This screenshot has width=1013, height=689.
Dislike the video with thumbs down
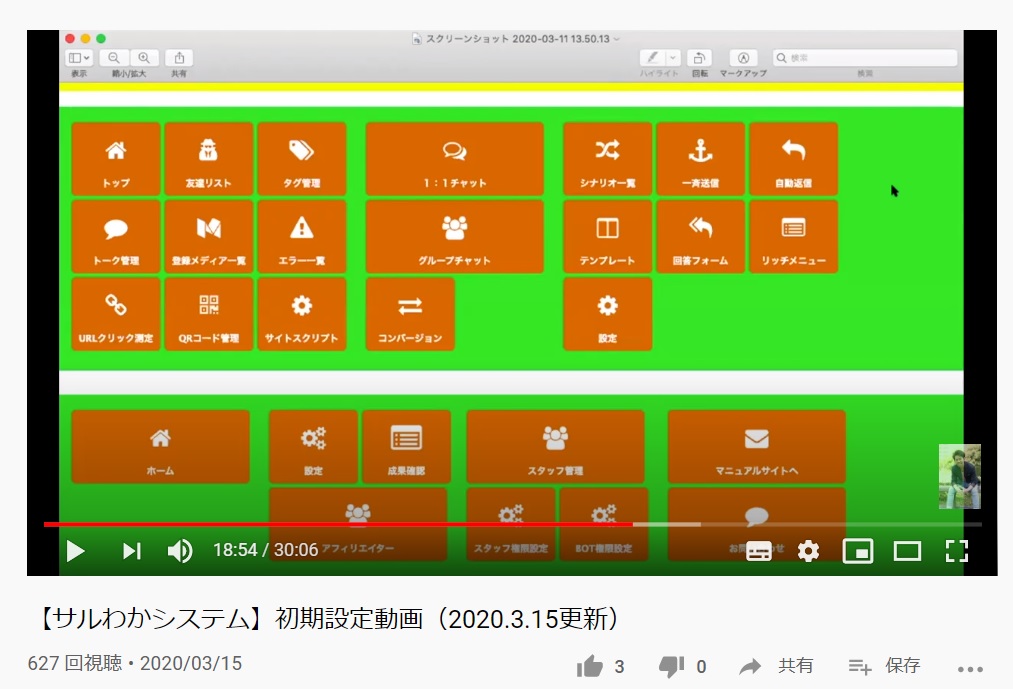pyautogui.click(x=672, y=666)
